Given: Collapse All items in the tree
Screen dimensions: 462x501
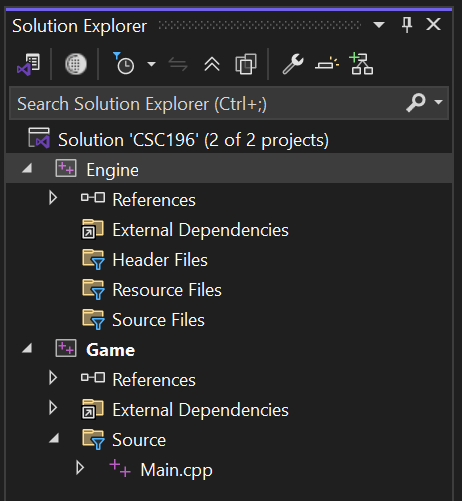Looking at the screenshot, I should point(212,64).
